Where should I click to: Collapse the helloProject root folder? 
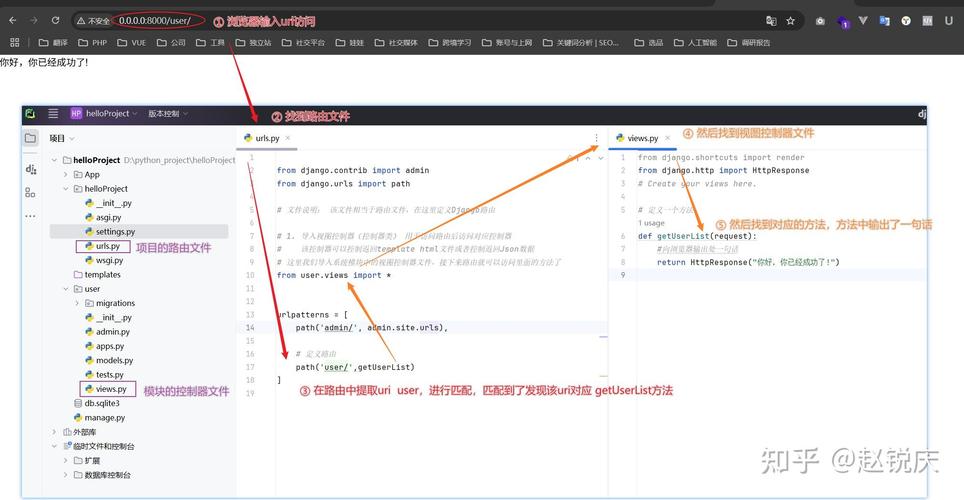[55, 160]
